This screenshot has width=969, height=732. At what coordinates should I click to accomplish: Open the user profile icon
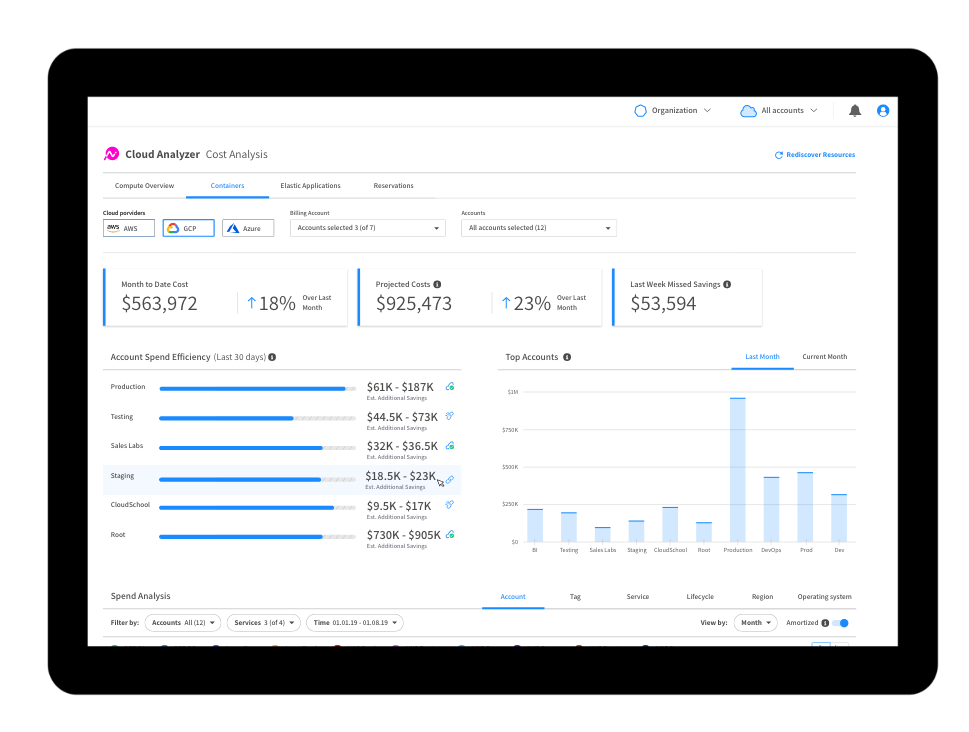click(x=883, y=111)
